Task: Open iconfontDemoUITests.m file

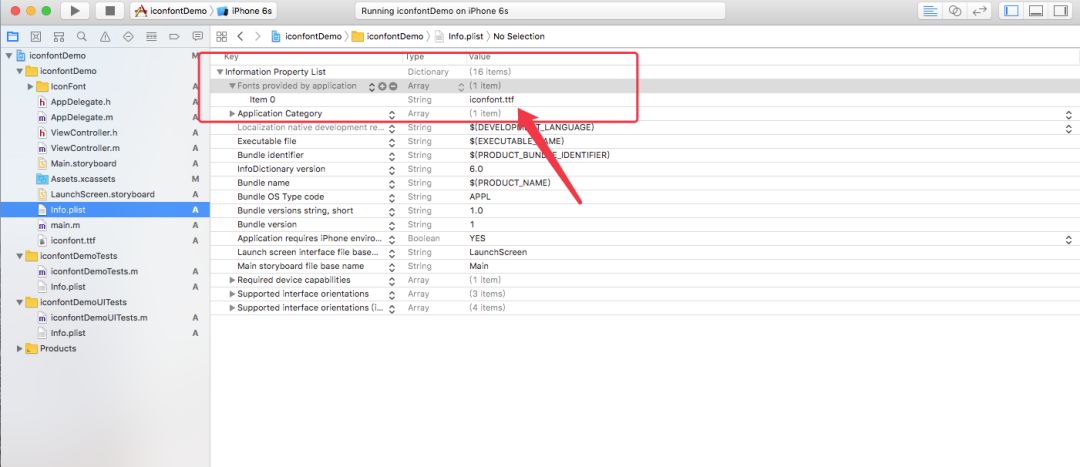Action: pyautogui.click(x=98, y=318)
